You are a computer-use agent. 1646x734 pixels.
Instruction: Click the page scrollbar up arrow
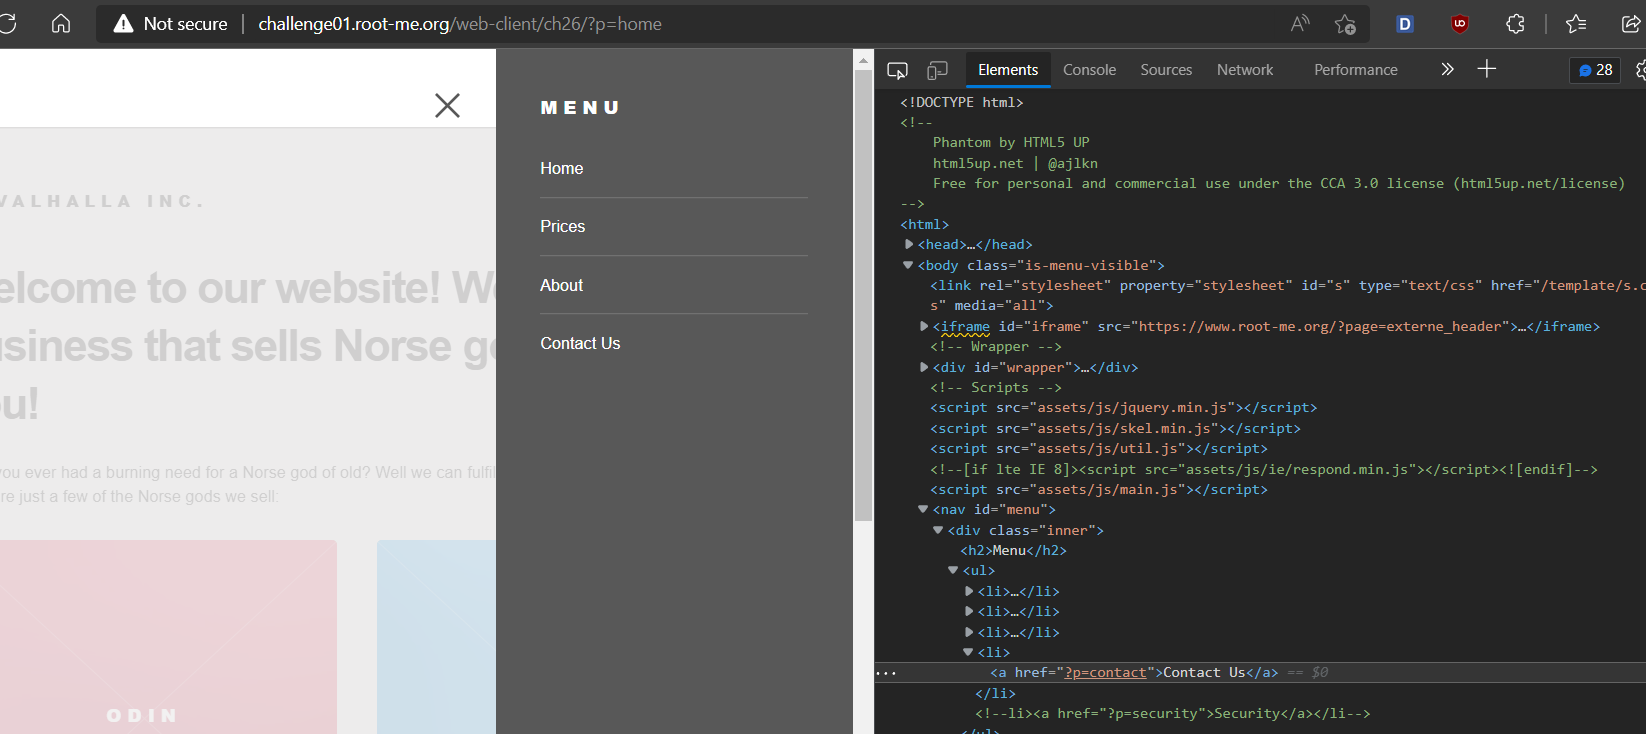(x=863, y=60)
